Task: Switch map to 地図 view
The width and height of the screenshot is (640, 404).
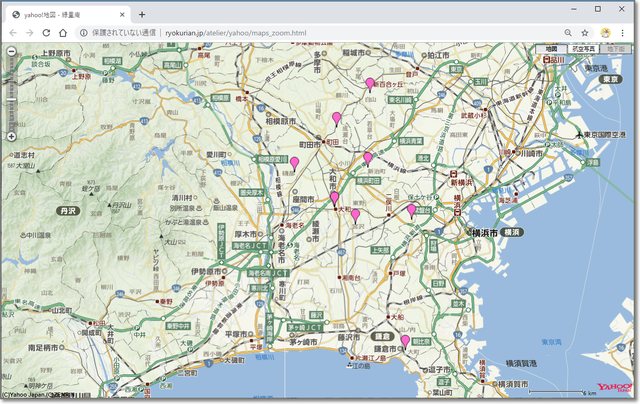Action: click(551, 48)
